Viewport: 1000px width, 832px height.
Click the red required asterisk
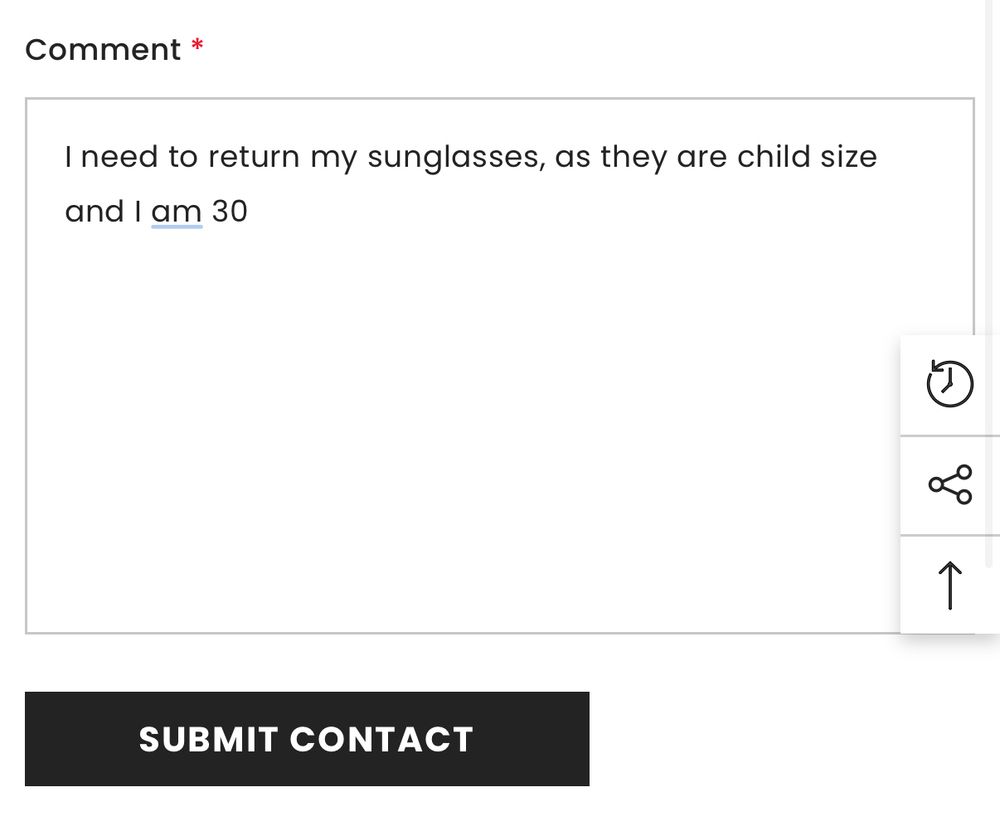[198, 45]
